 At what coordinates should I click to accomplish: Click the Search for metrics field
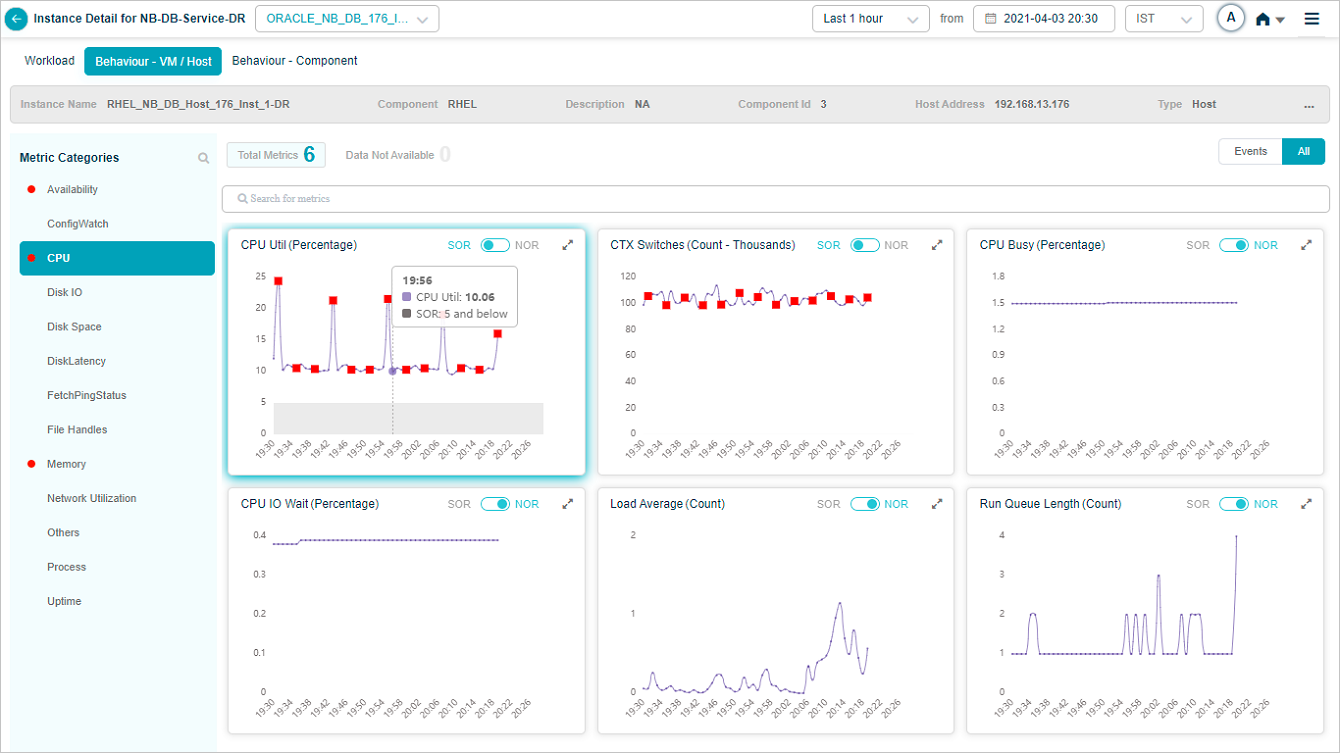[775, 199]
